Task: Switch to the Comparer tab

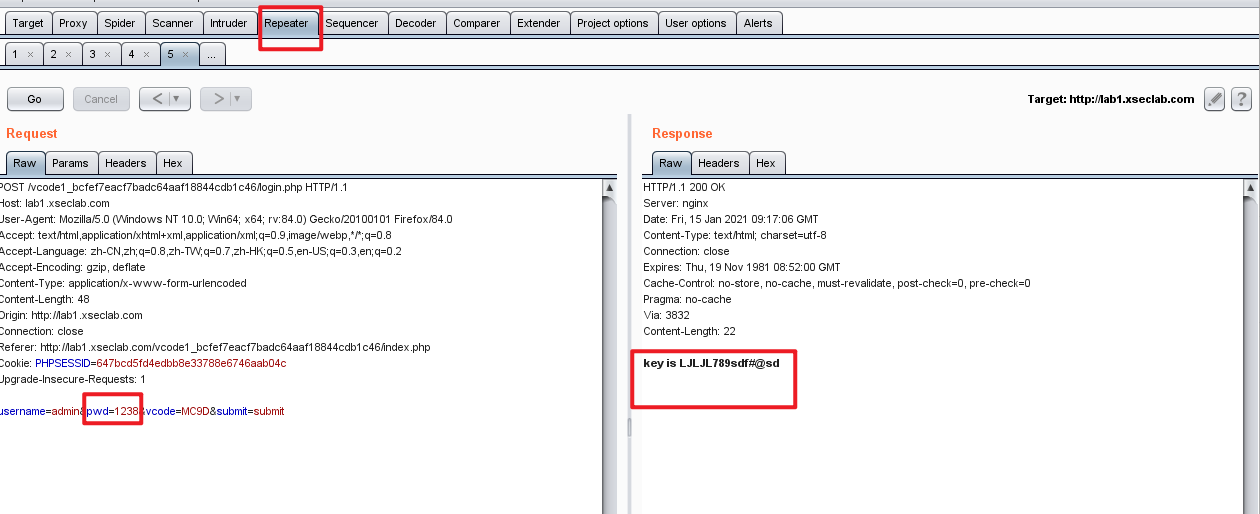Action: click(477, 23)
